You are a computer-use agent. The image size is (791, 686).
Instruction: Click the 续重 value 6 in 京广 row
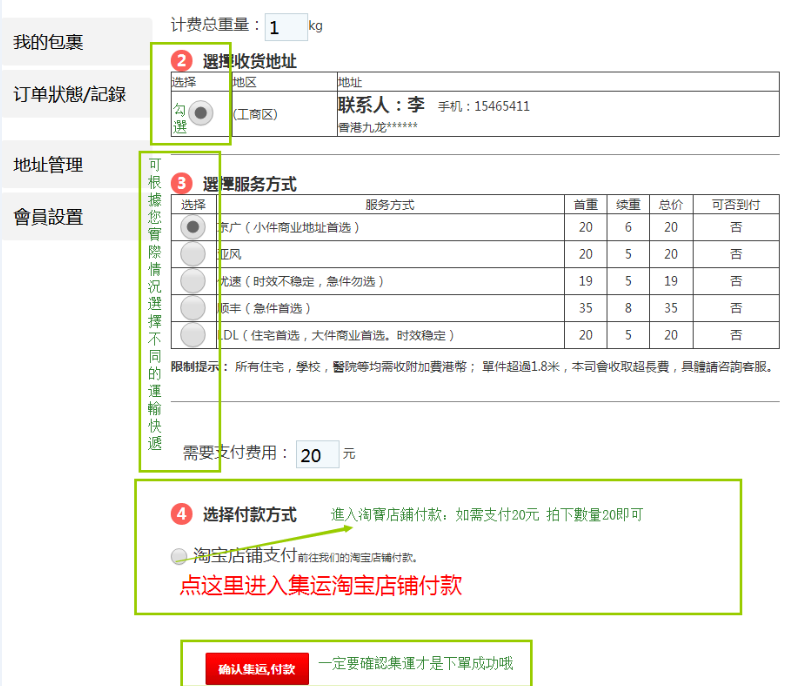click(628, 227)
